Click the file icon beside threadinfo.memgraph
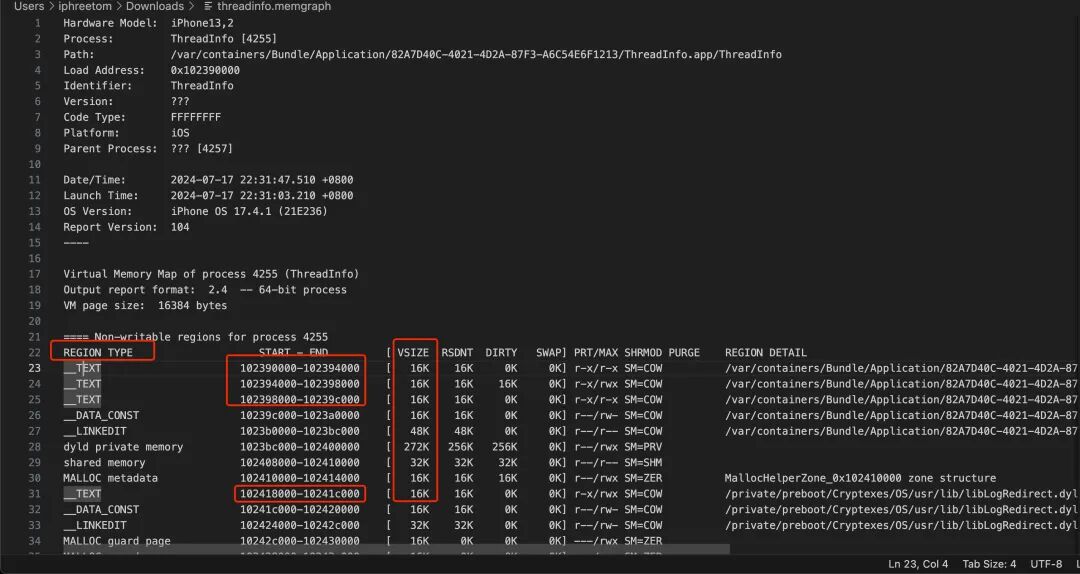Viewport: 1080px width, 574px height. tap(209, 6)
